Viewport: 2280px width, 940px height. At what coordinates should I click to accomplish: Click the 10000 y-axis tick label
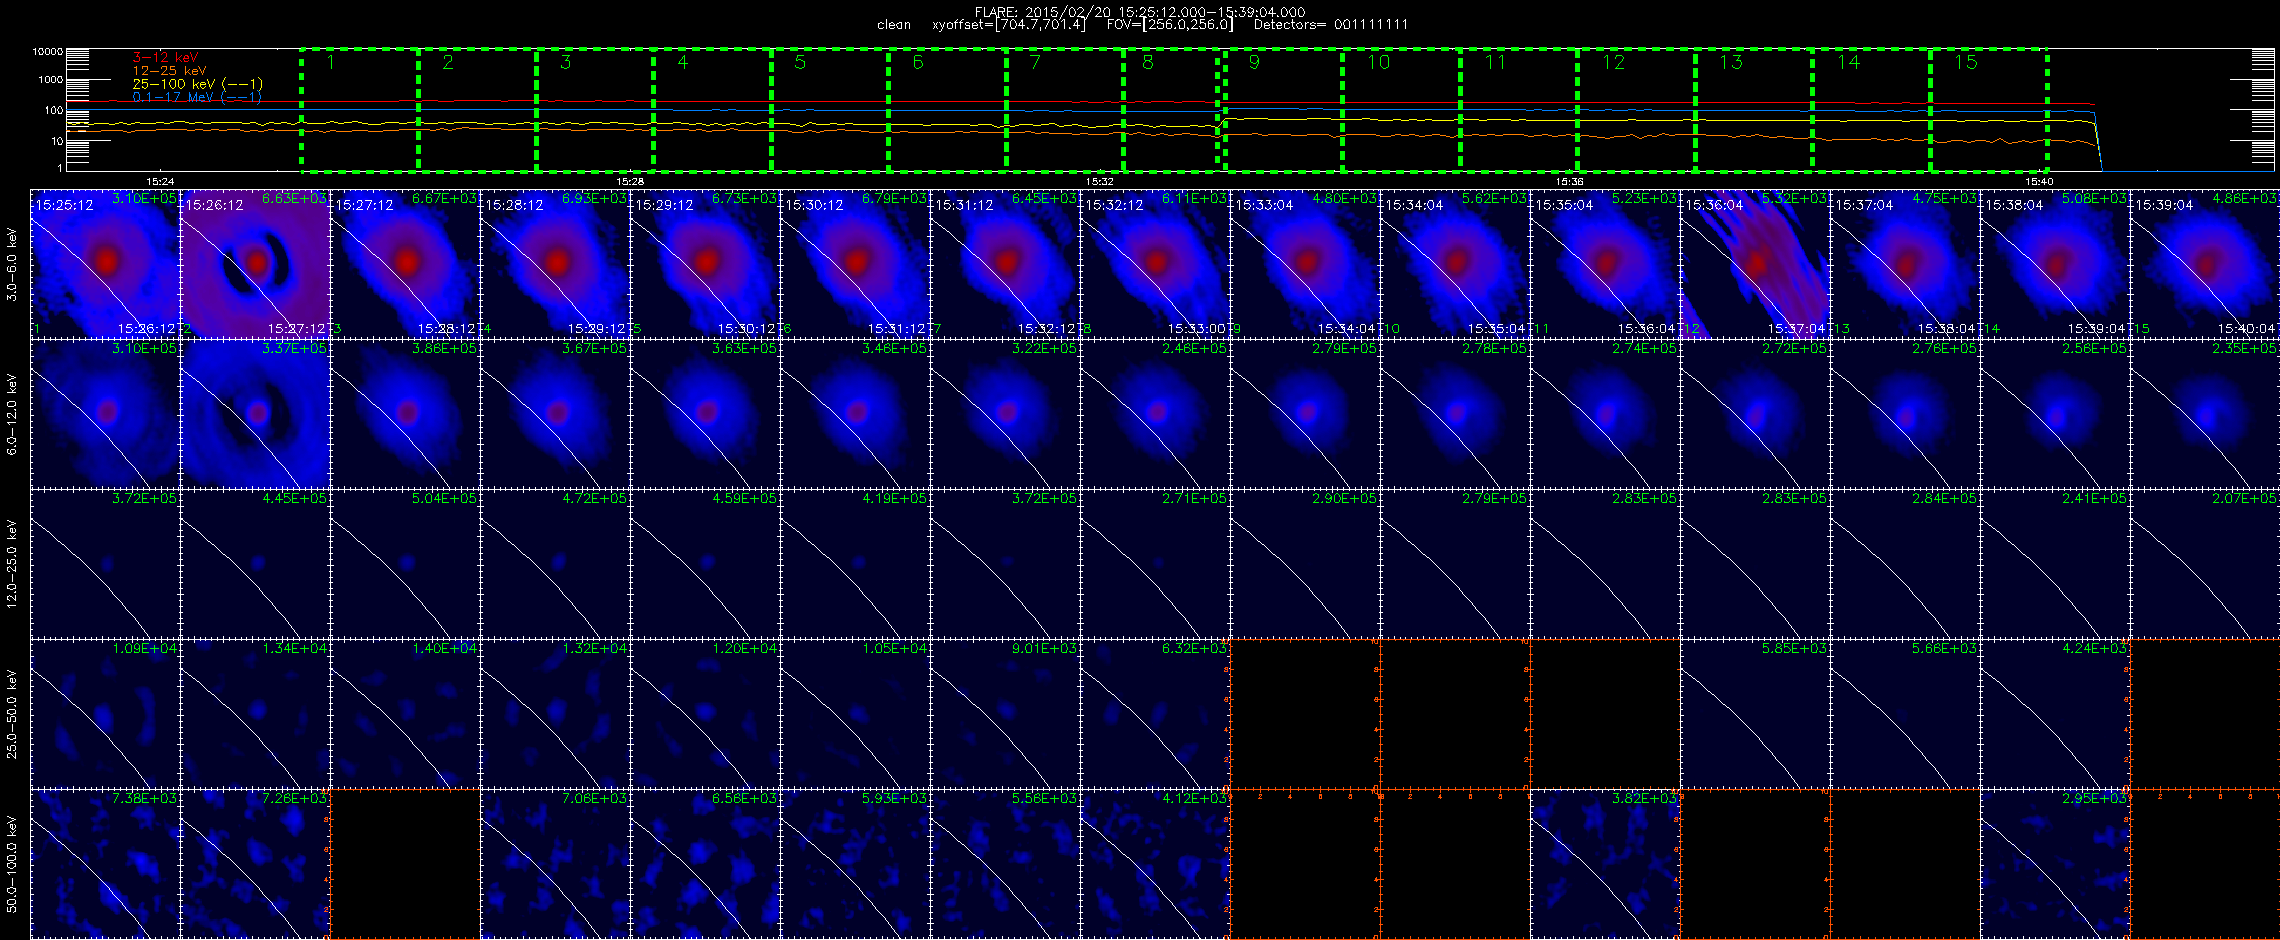(x=48, y=51)
